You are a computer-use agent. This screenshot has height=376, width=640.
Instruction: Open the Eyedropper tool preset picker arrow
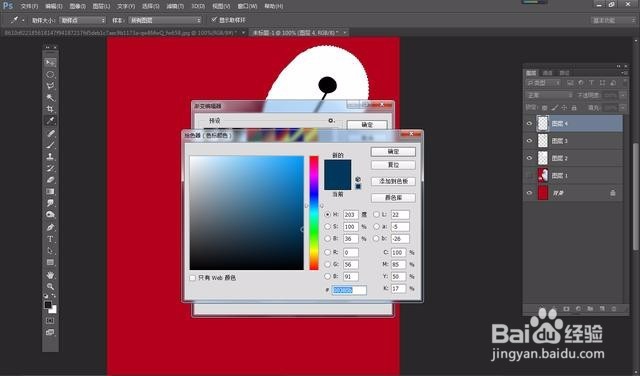[23, 20]
